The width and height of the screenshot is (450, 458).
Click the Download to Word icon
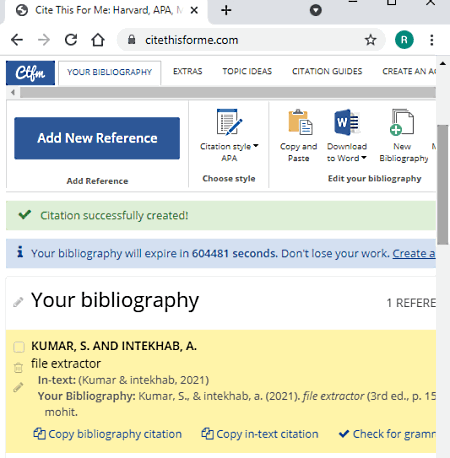pyautogui.click(x=347, y=122)
